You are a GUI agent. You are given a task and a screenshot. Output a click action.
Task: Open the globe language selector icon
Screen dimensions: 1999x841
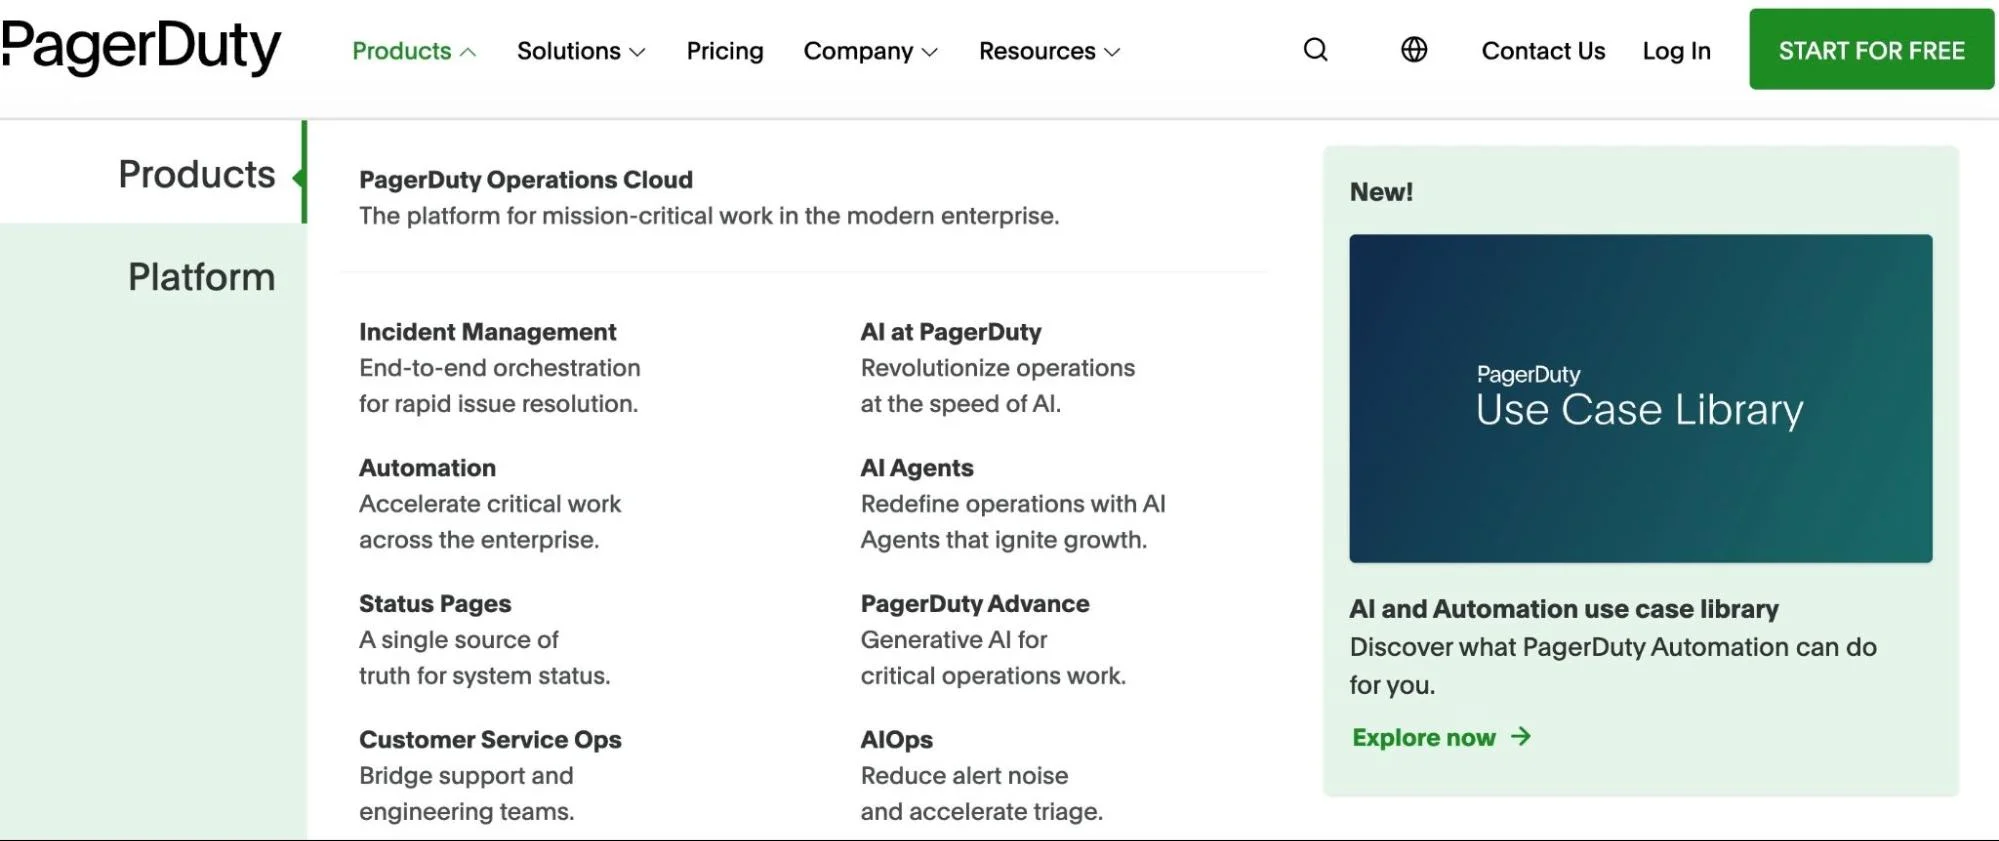point(1414,50)
